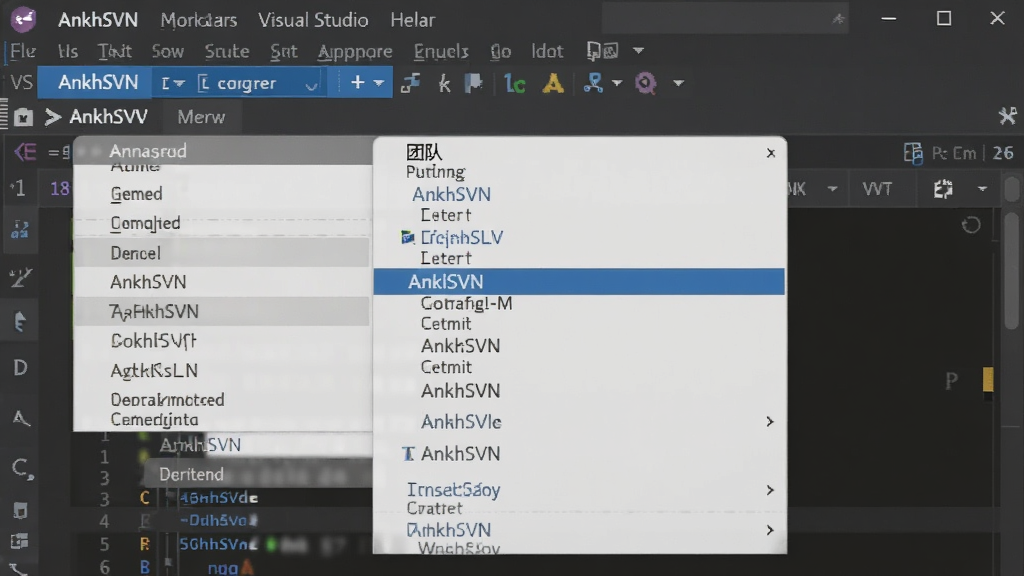Click the gear settings icon at right

click(943, 189)
